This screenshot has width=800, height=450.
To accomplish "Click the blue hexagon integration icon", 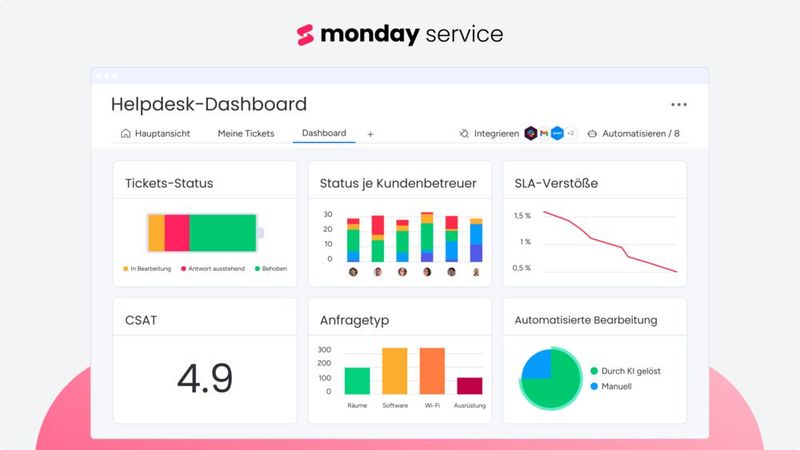I will coord(557,133).
